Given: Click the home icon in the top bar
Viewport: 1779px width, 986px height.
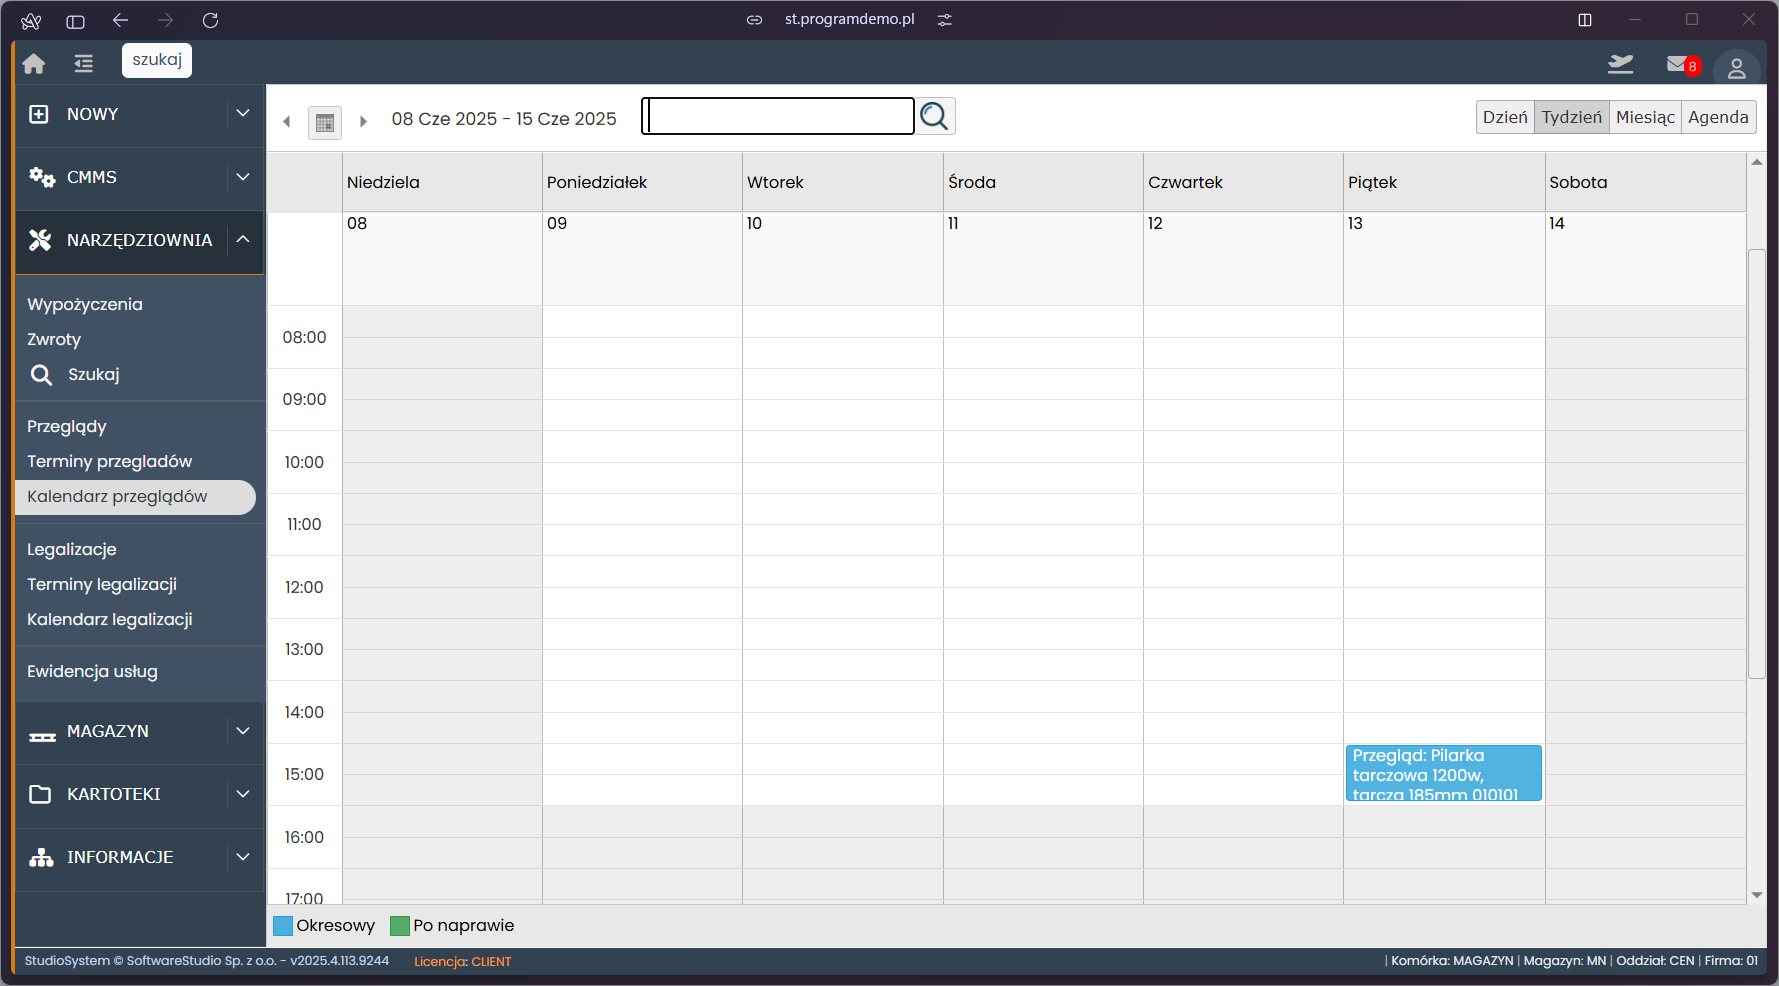Looking at the screenshot, I should (34, 63).
